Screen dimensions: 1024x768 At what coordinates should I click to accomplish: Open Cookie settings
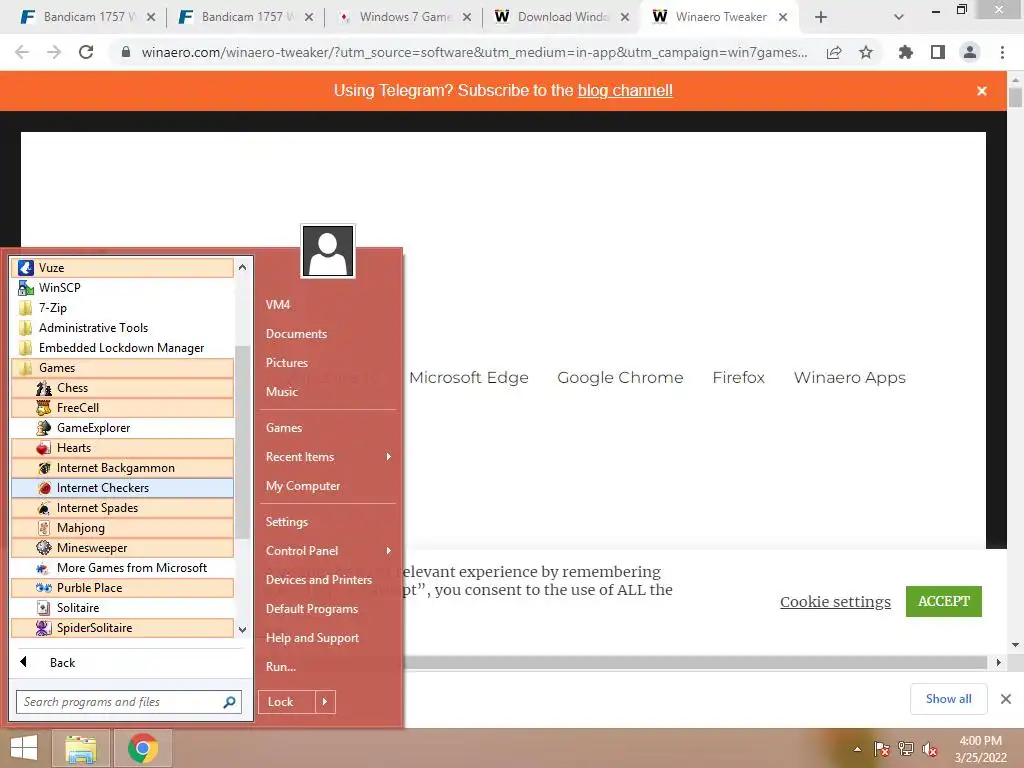click(835, 601)
